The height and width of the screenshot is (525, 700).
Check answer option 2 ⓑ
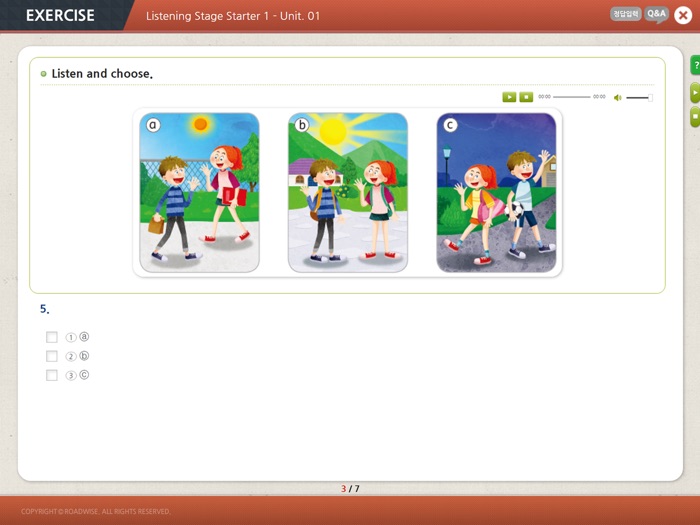pos(52,356)
